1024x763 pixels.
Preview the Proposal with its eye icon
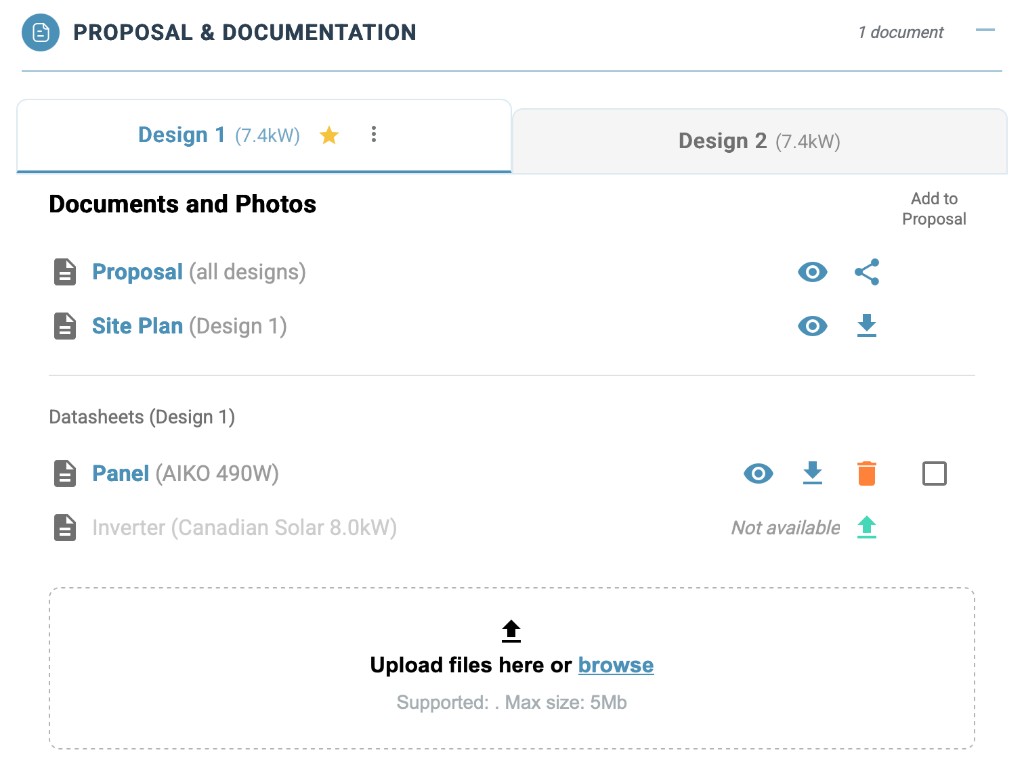[812, 272]
